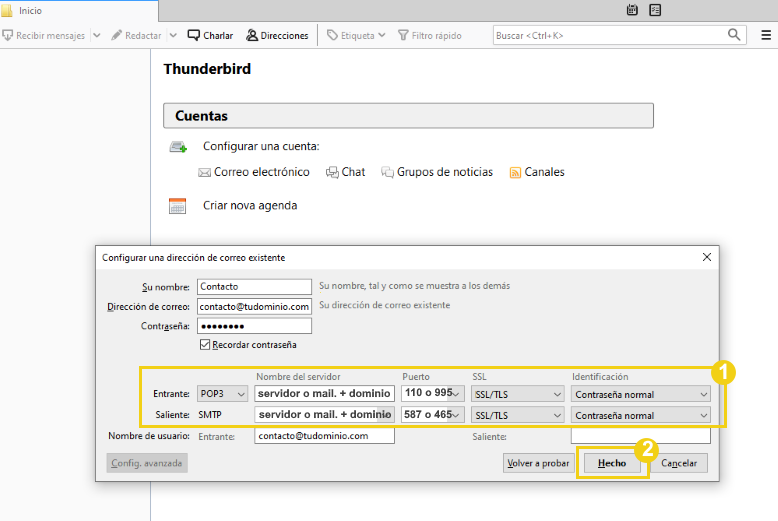This screenshot has height=521, width=778.
Task: Click the Saliente username field
Action: tap(641, 436)
